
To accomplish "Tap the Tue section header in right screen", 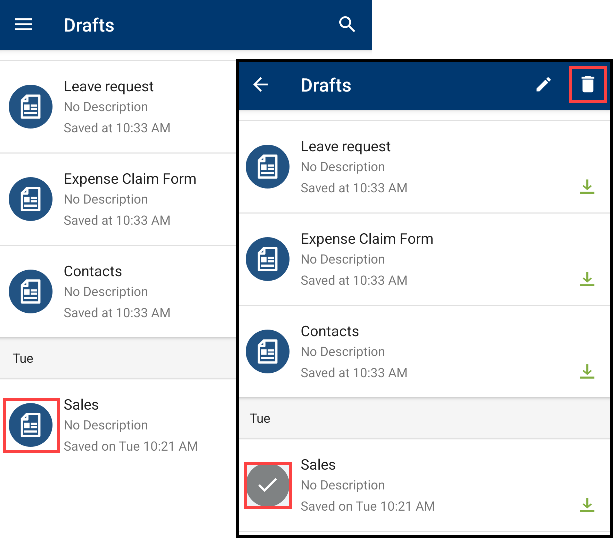I will [x=424, y=419].
